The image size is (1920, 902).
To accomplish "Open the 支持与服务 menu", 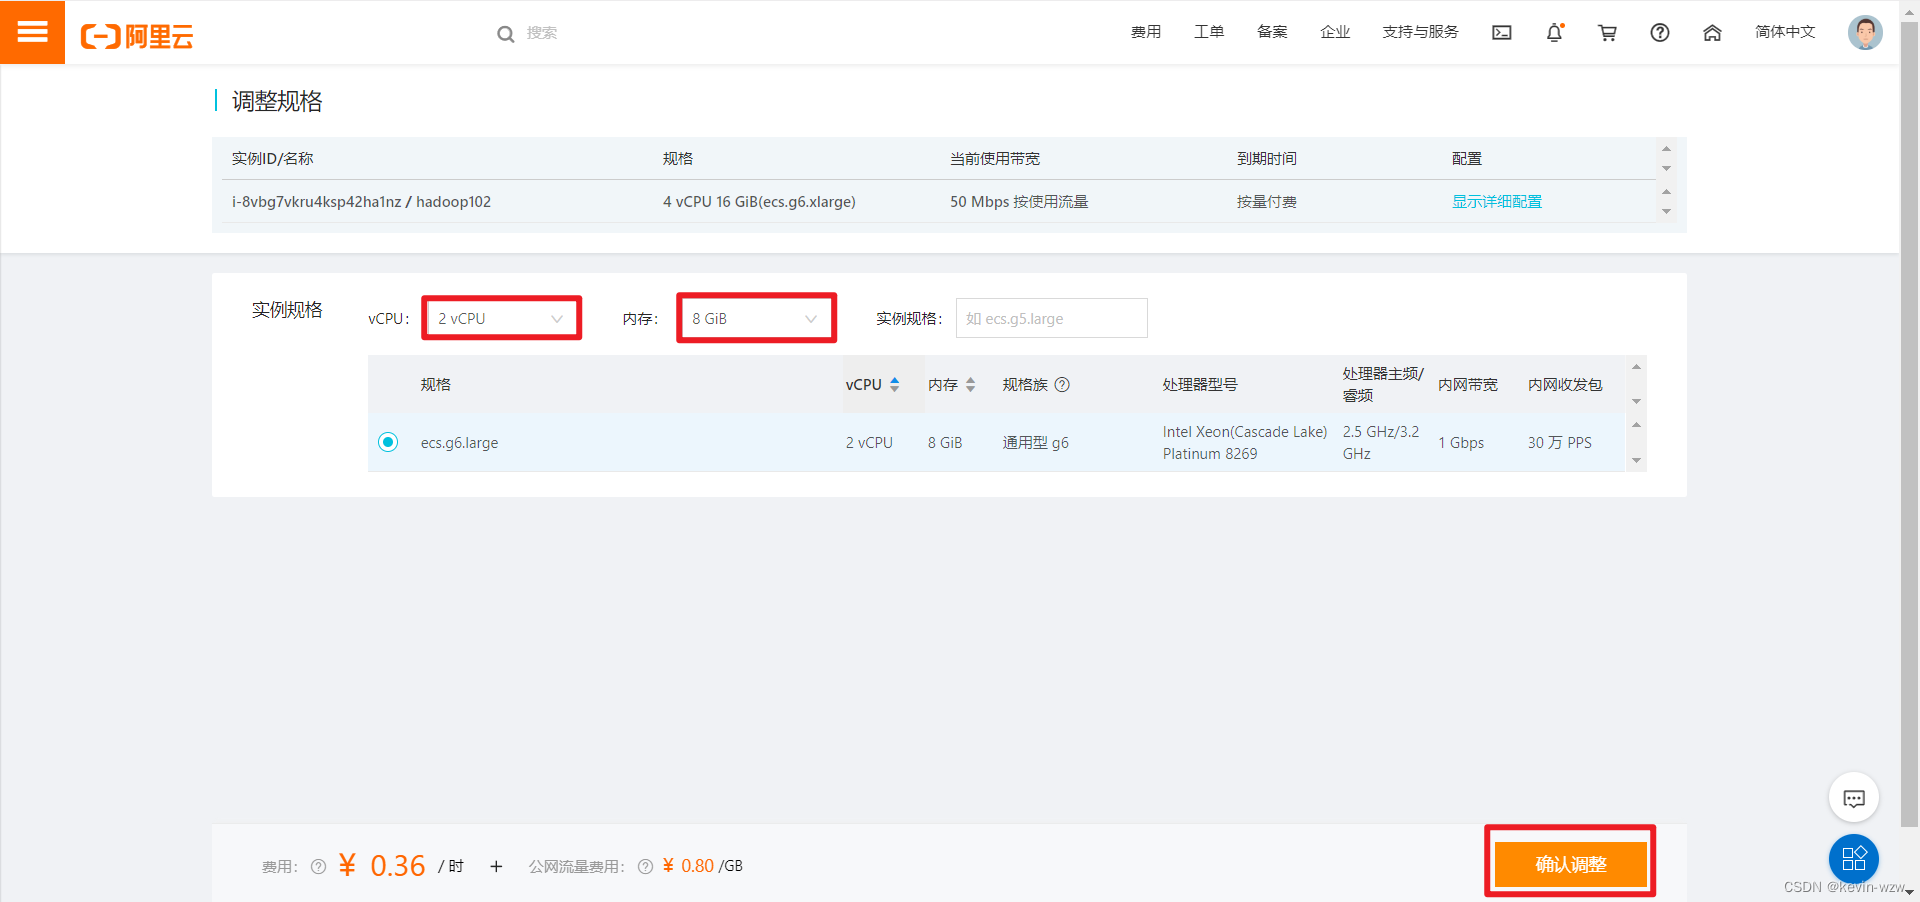I will point(1420,32).
